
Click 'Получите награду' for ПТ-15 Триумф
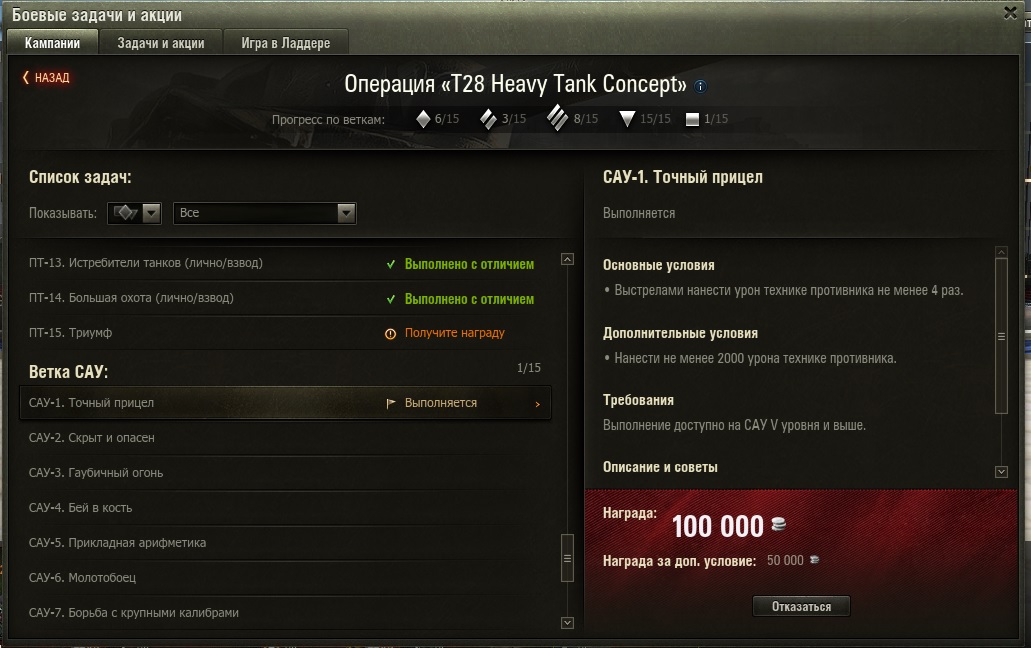tap(454, 333)
